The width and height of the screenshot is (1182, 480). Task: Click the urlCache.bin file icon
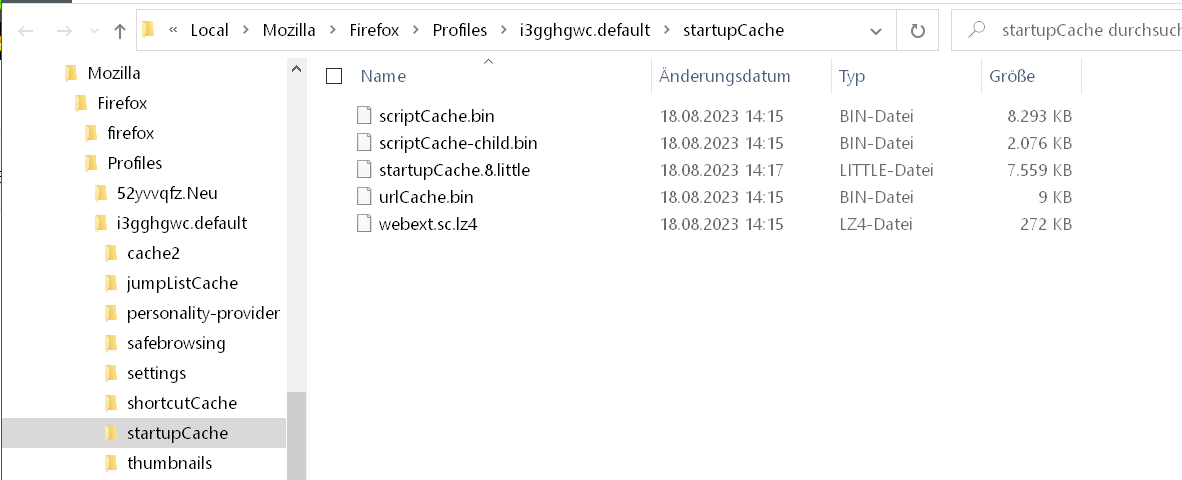(364, 197)
